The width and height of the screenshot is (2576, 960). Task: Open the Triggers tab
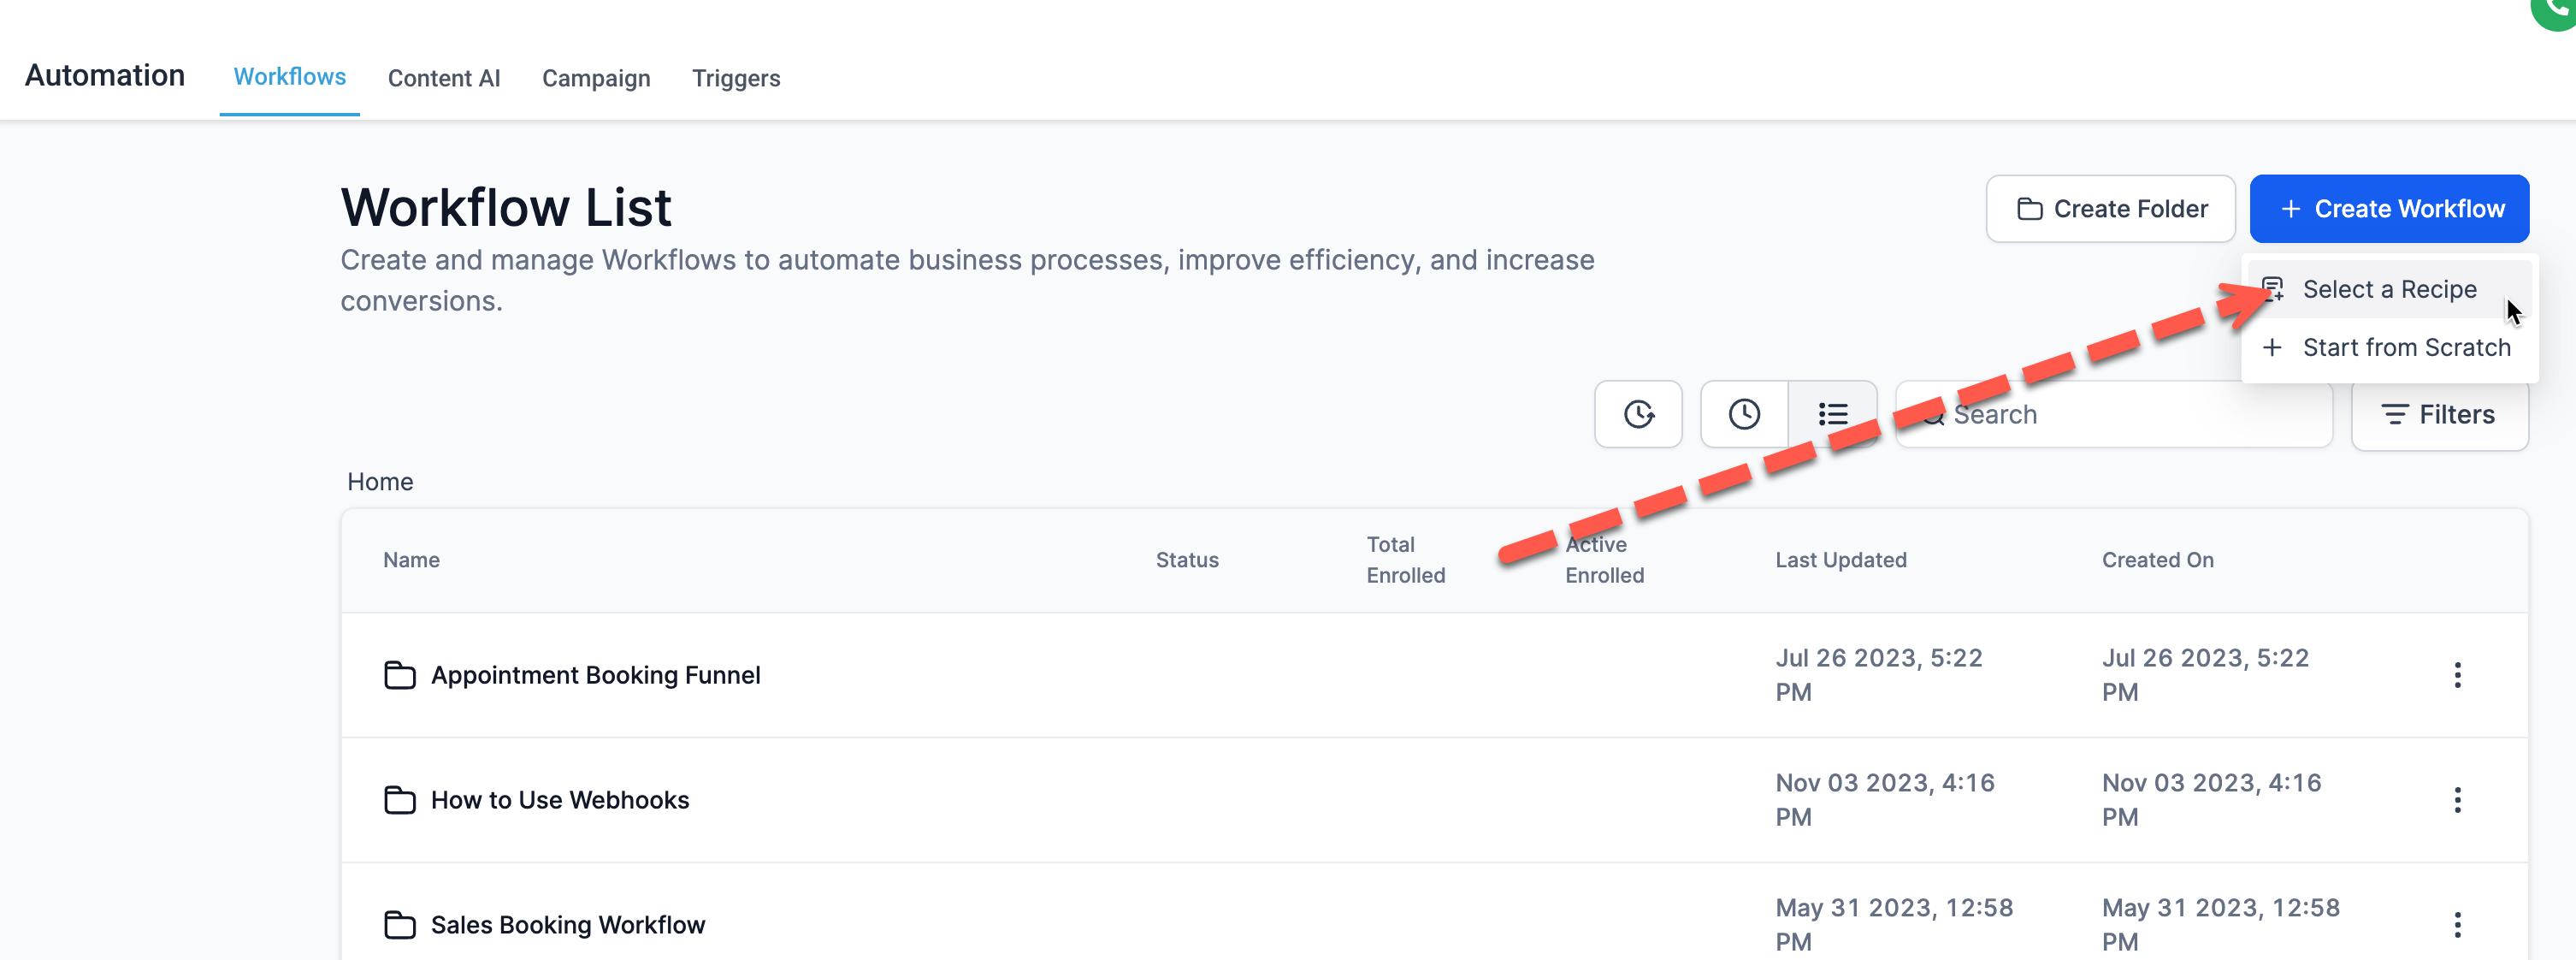click(x=736, y=78)
